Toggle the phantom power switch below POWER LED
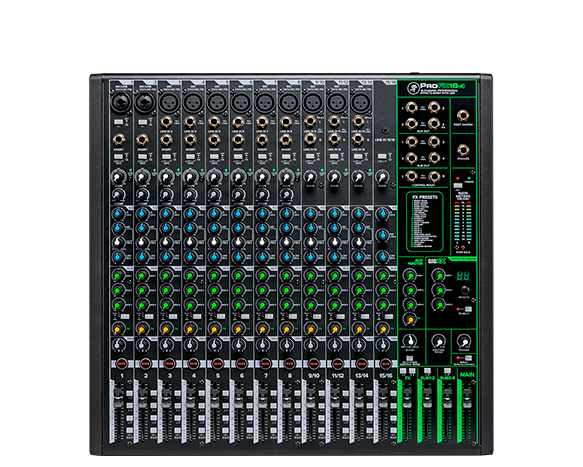The width and height of the screenshot is (583, 467). [458, 185]
